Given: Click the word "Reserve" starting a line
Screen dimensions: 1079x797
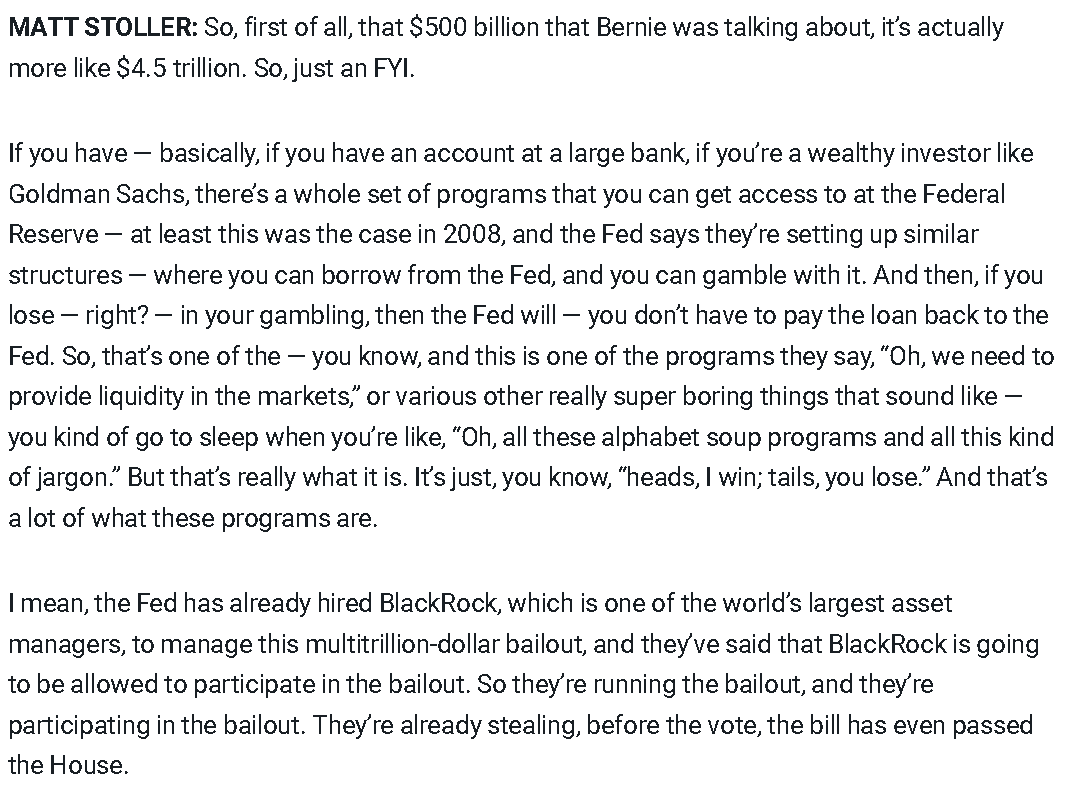Looking at the screenshot, I should (54, 235).
